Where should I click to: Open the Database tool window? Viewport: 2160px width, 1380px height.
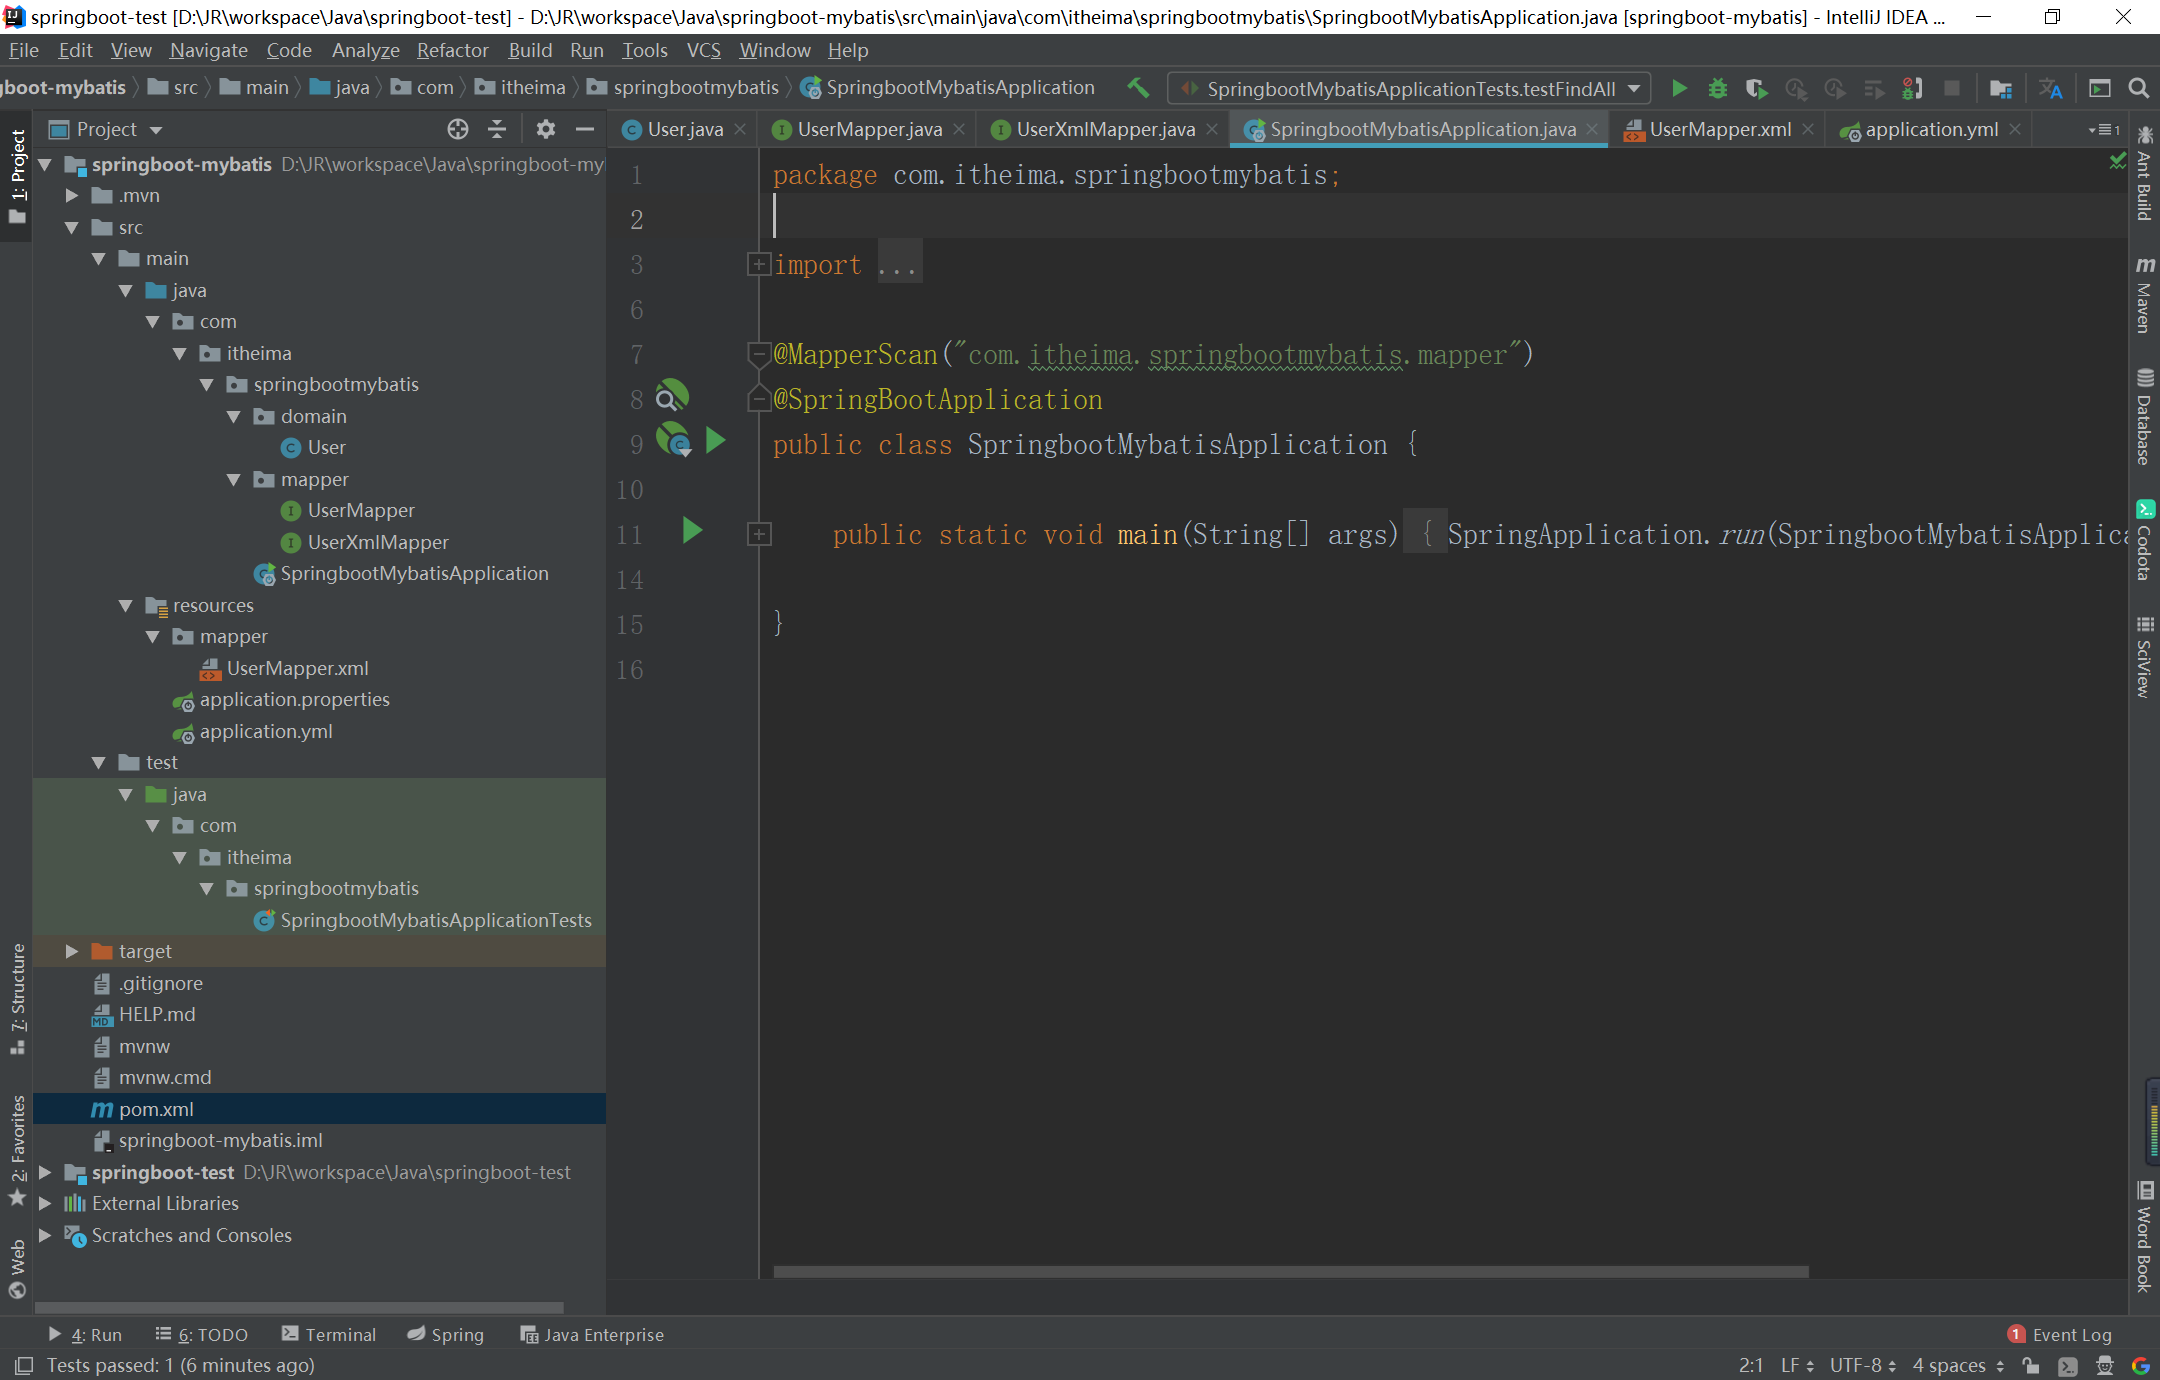pos(2144,417)
